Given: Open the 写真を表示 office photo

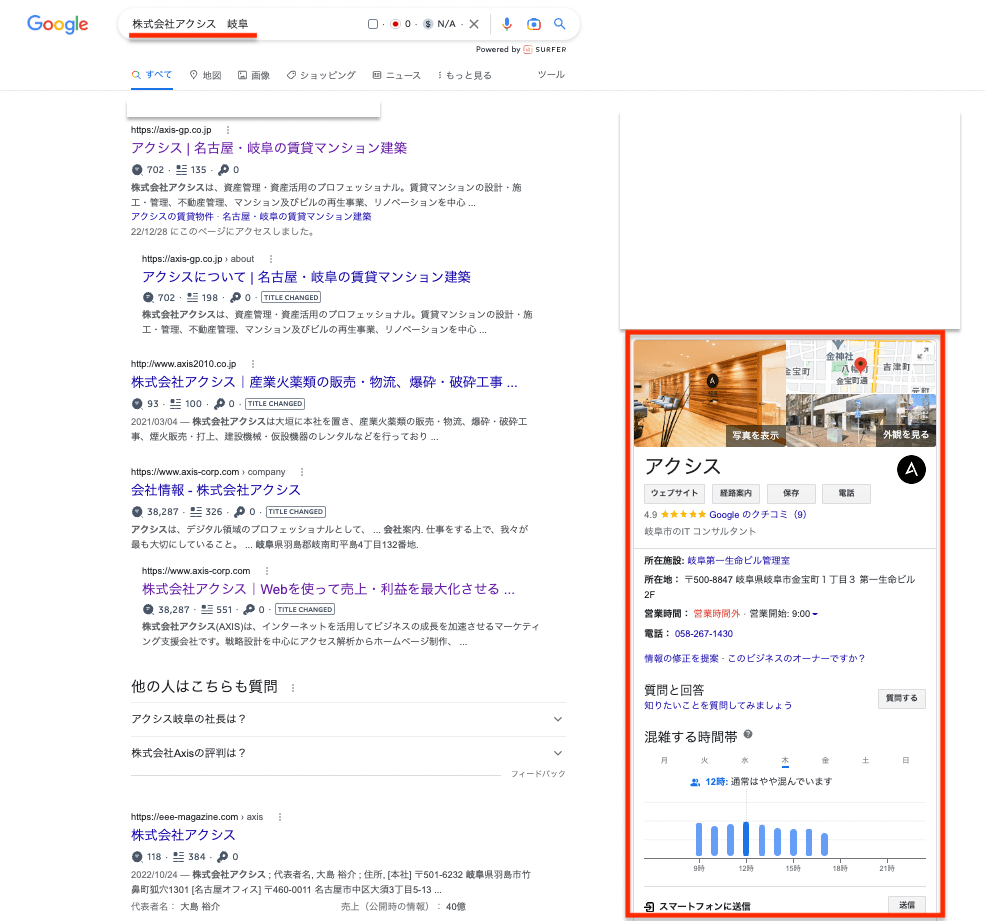Looking at the screenshot, I should (x=710, y=393).
